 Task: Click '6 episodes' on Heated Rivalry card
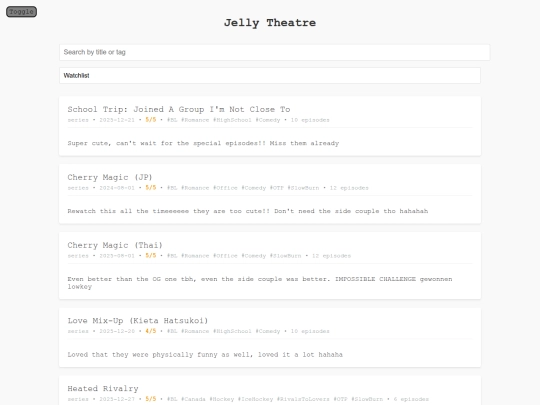(x=411, y=399)
